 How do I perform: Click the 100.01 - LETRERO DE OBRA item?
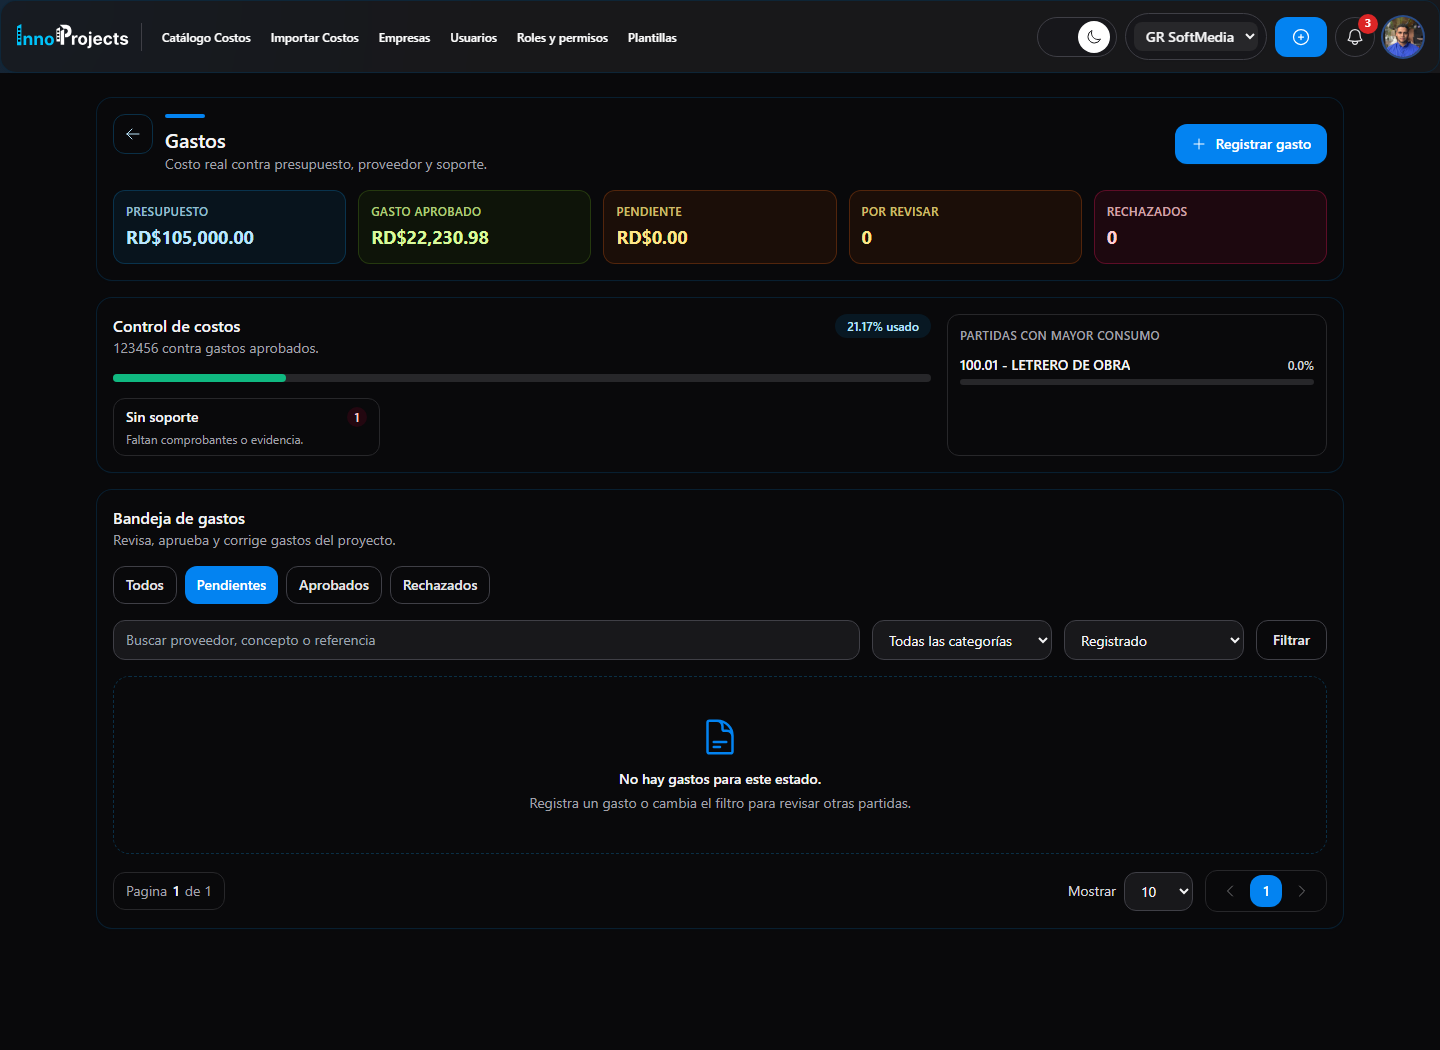tap(1045, 365)
